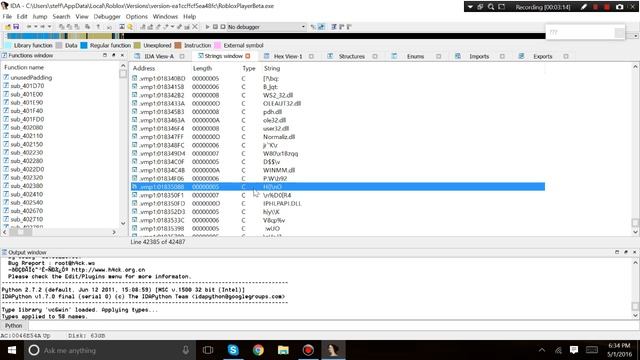Viewport: 640px width, 360px height.
Task: Switch to the IDA View-A tab
Action: [x=159, y=56]
